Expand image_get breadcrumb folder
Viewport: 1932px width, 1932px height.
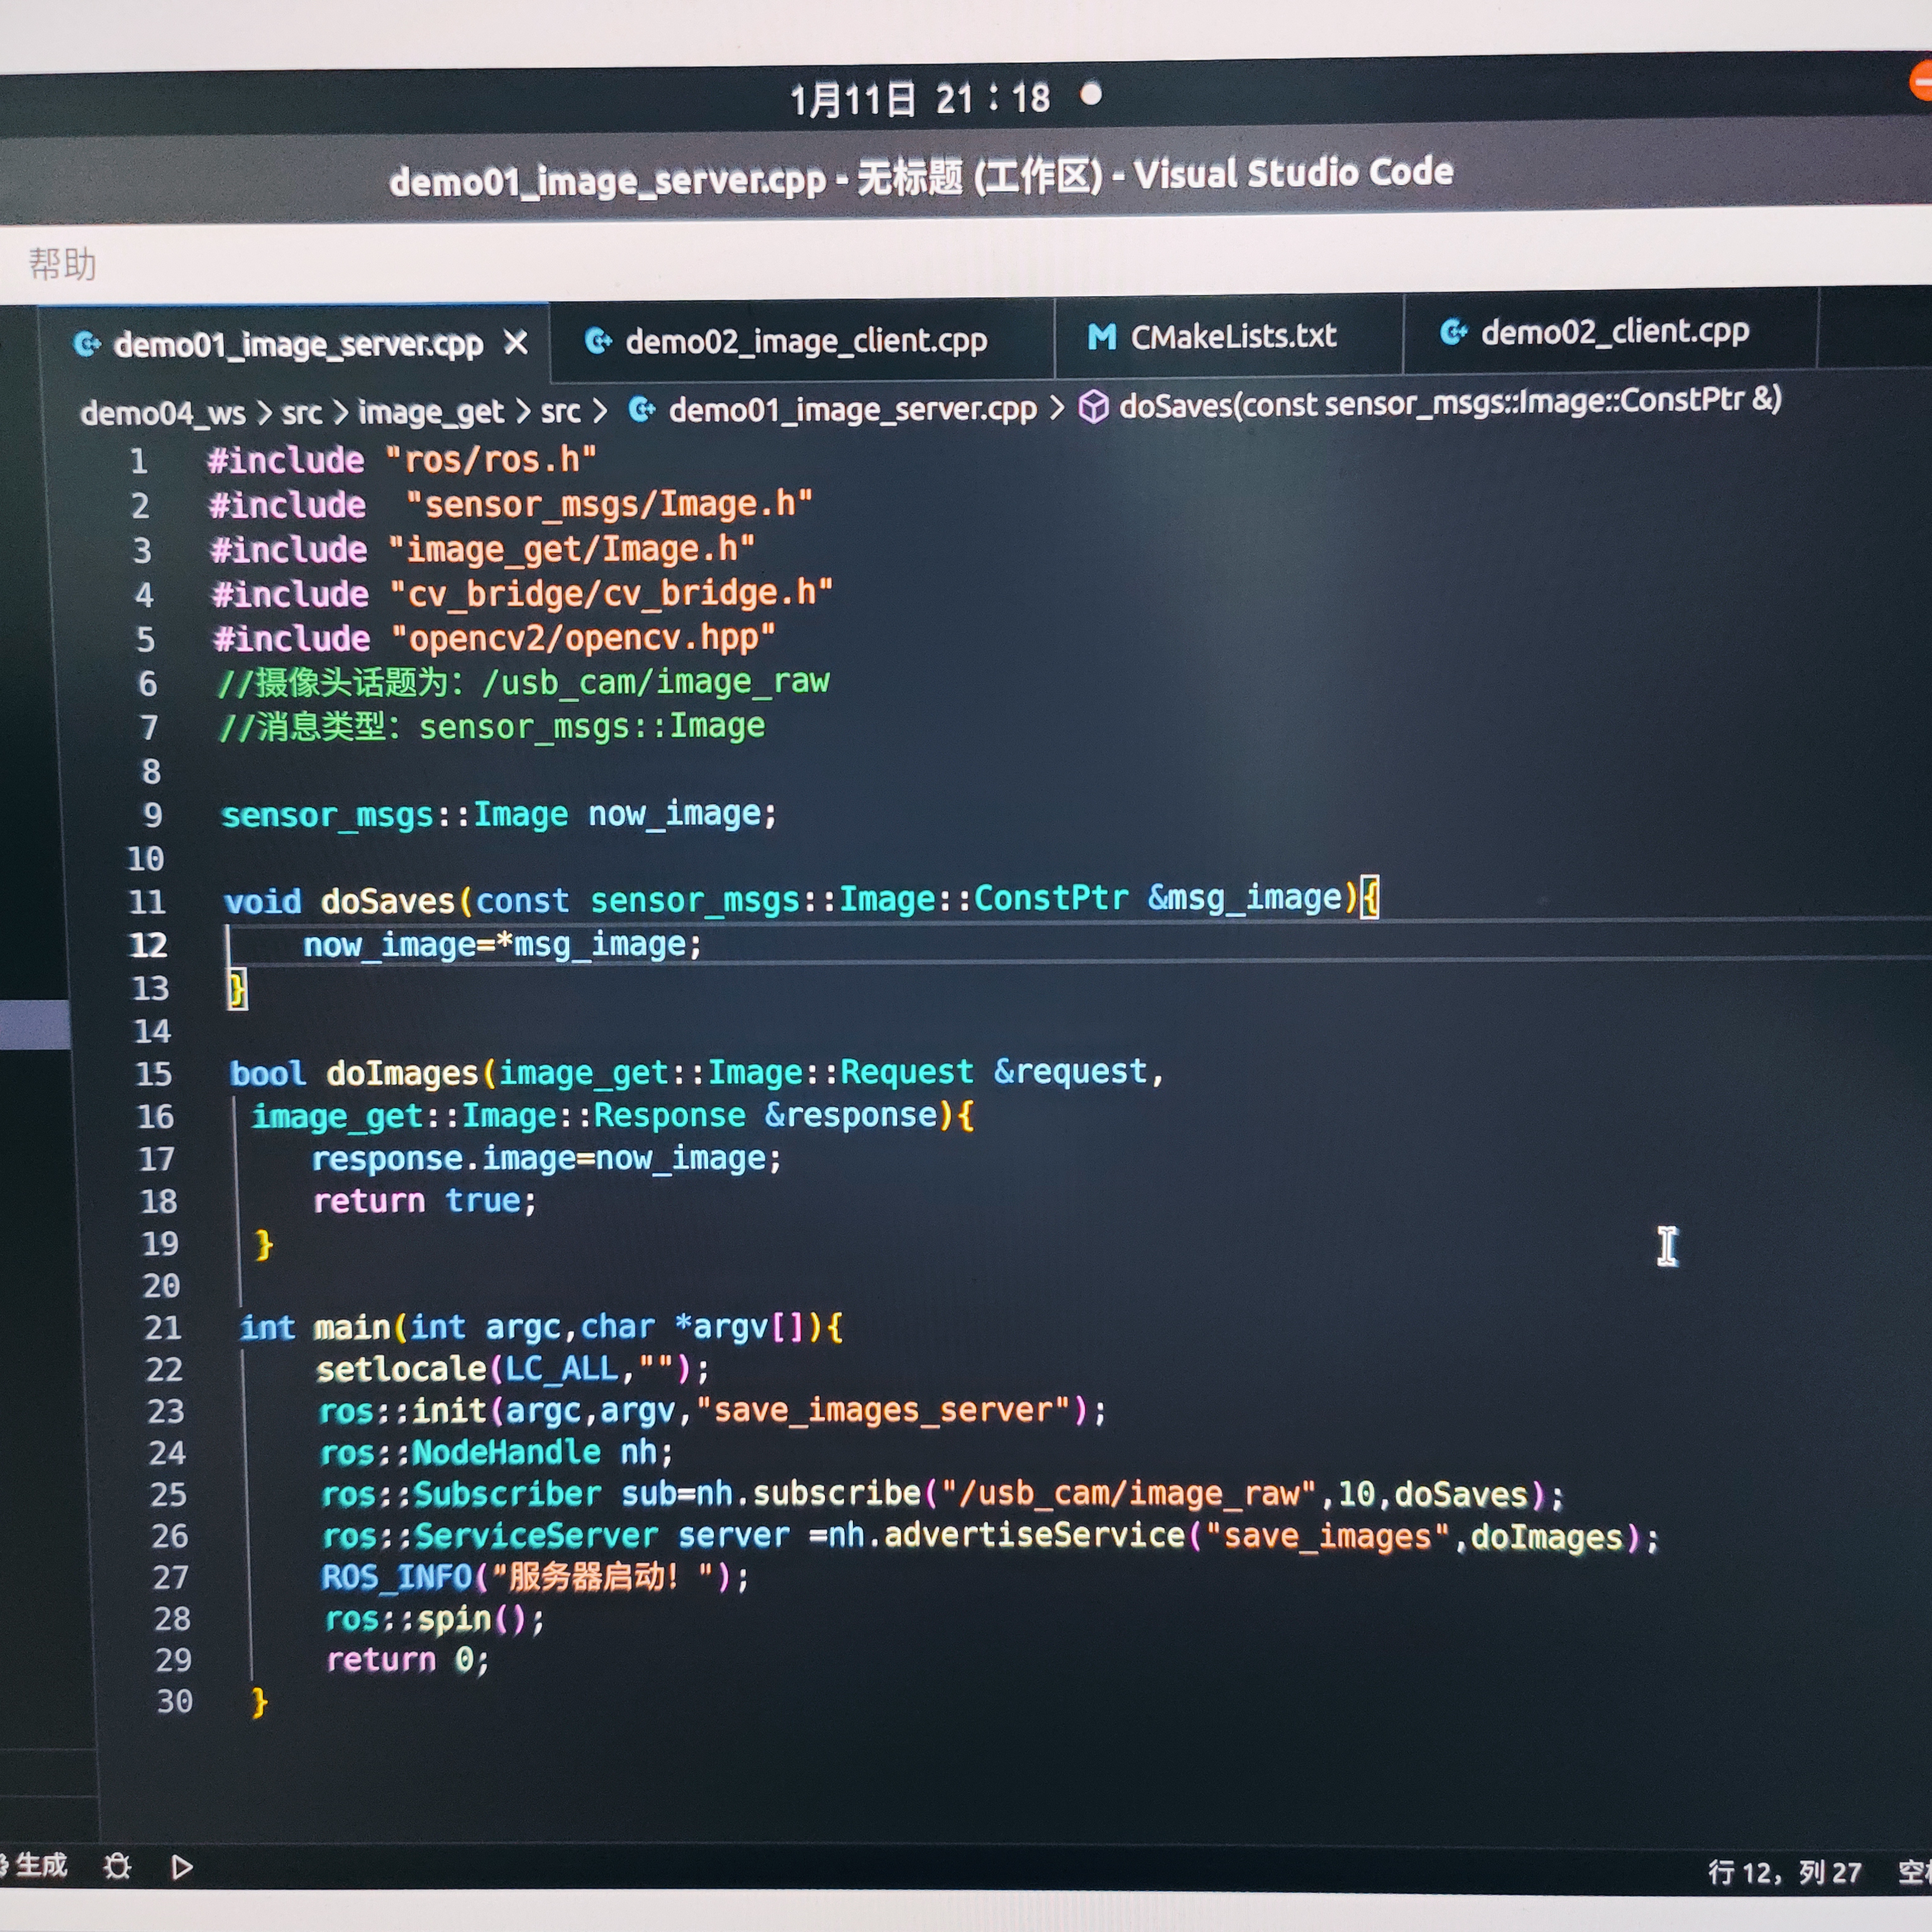tap(430, 411)
